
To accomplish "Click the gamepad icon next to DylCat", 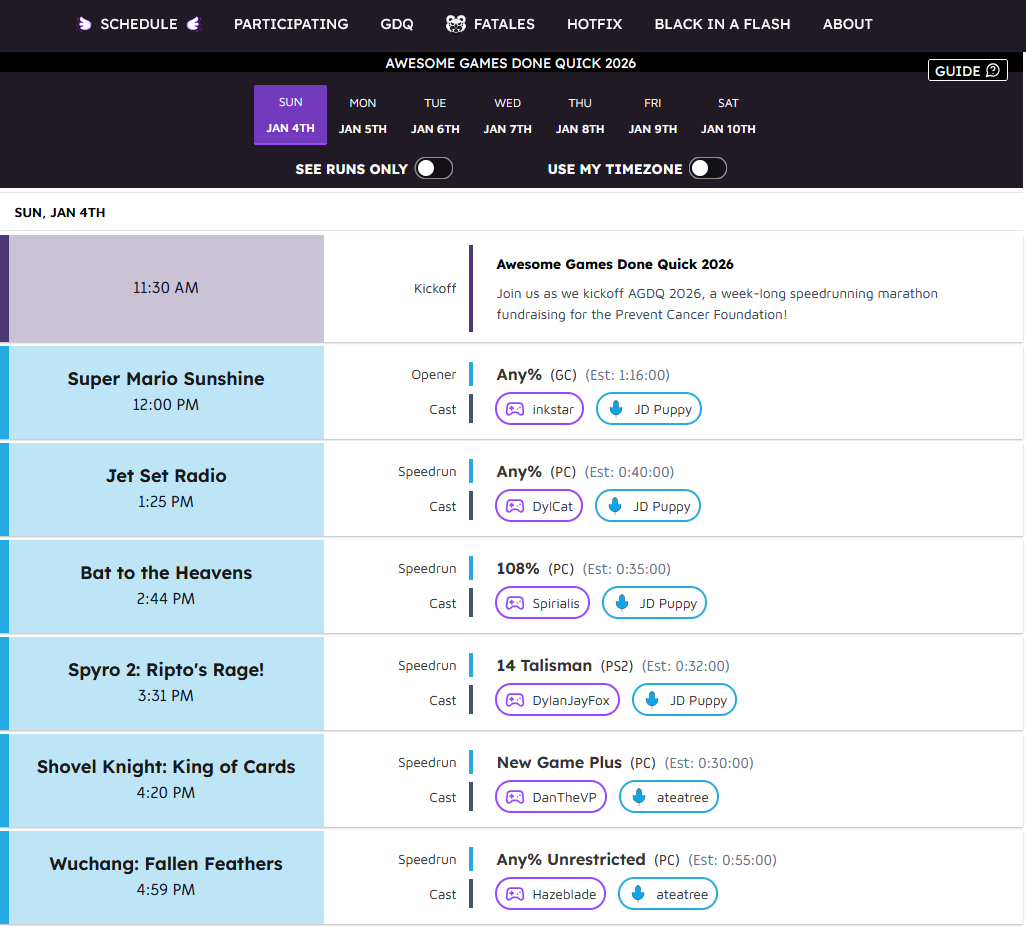I will pos(515,506).
